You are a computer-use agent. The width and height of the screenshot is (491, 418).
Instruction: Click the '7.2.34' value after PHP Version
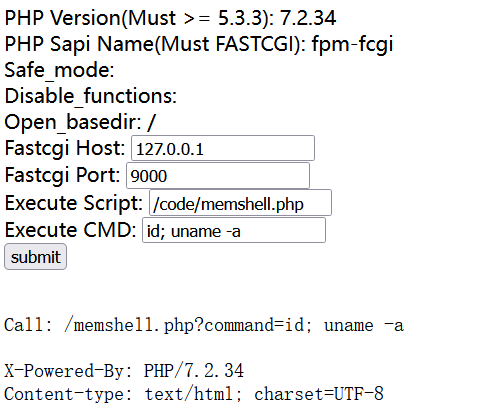click(x=308, y=18)
